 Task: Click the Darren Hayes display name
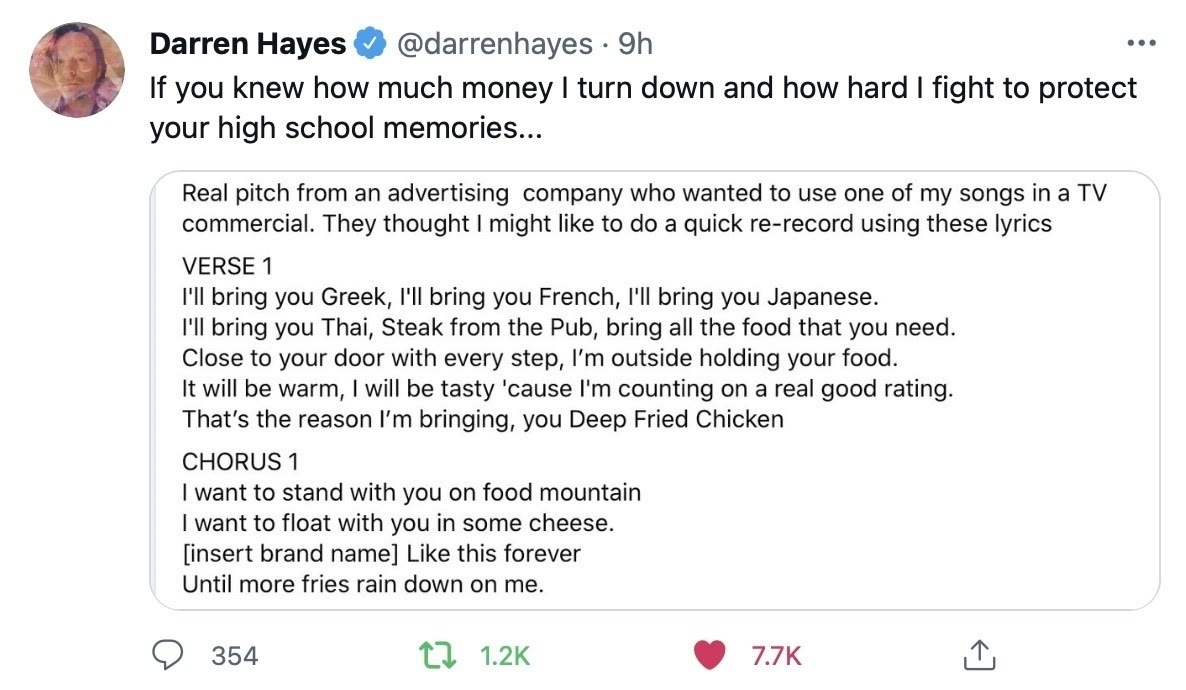click(247, 44)
